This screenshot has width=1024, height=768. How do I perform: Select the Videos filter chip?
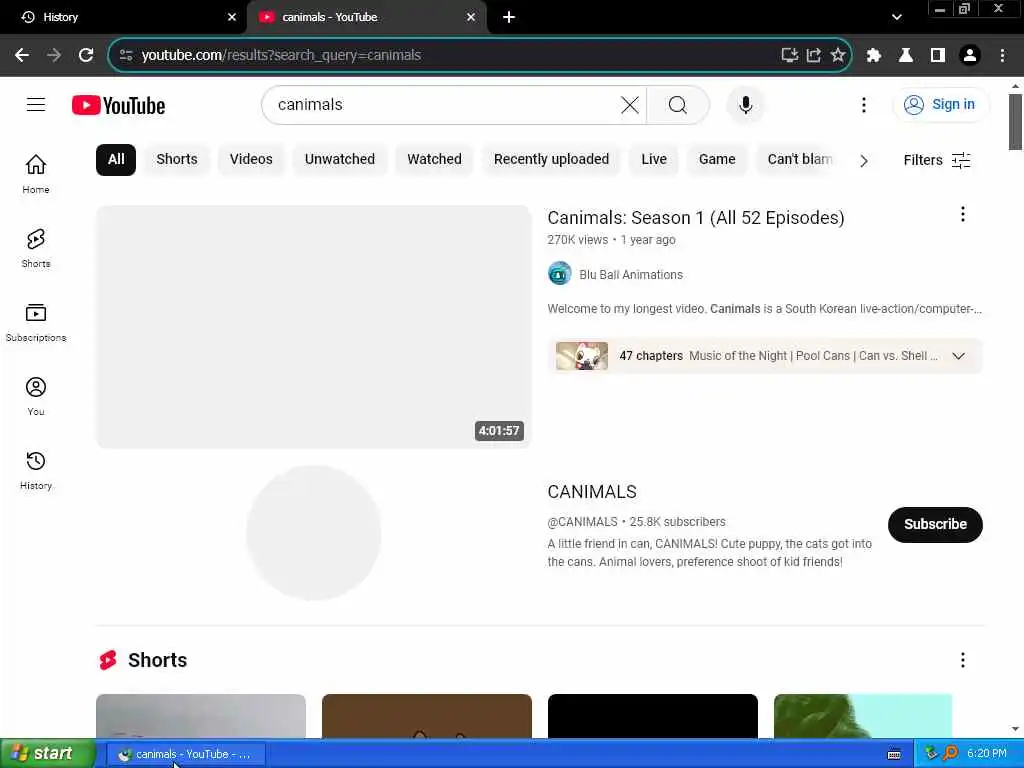[x=251, y=159]
